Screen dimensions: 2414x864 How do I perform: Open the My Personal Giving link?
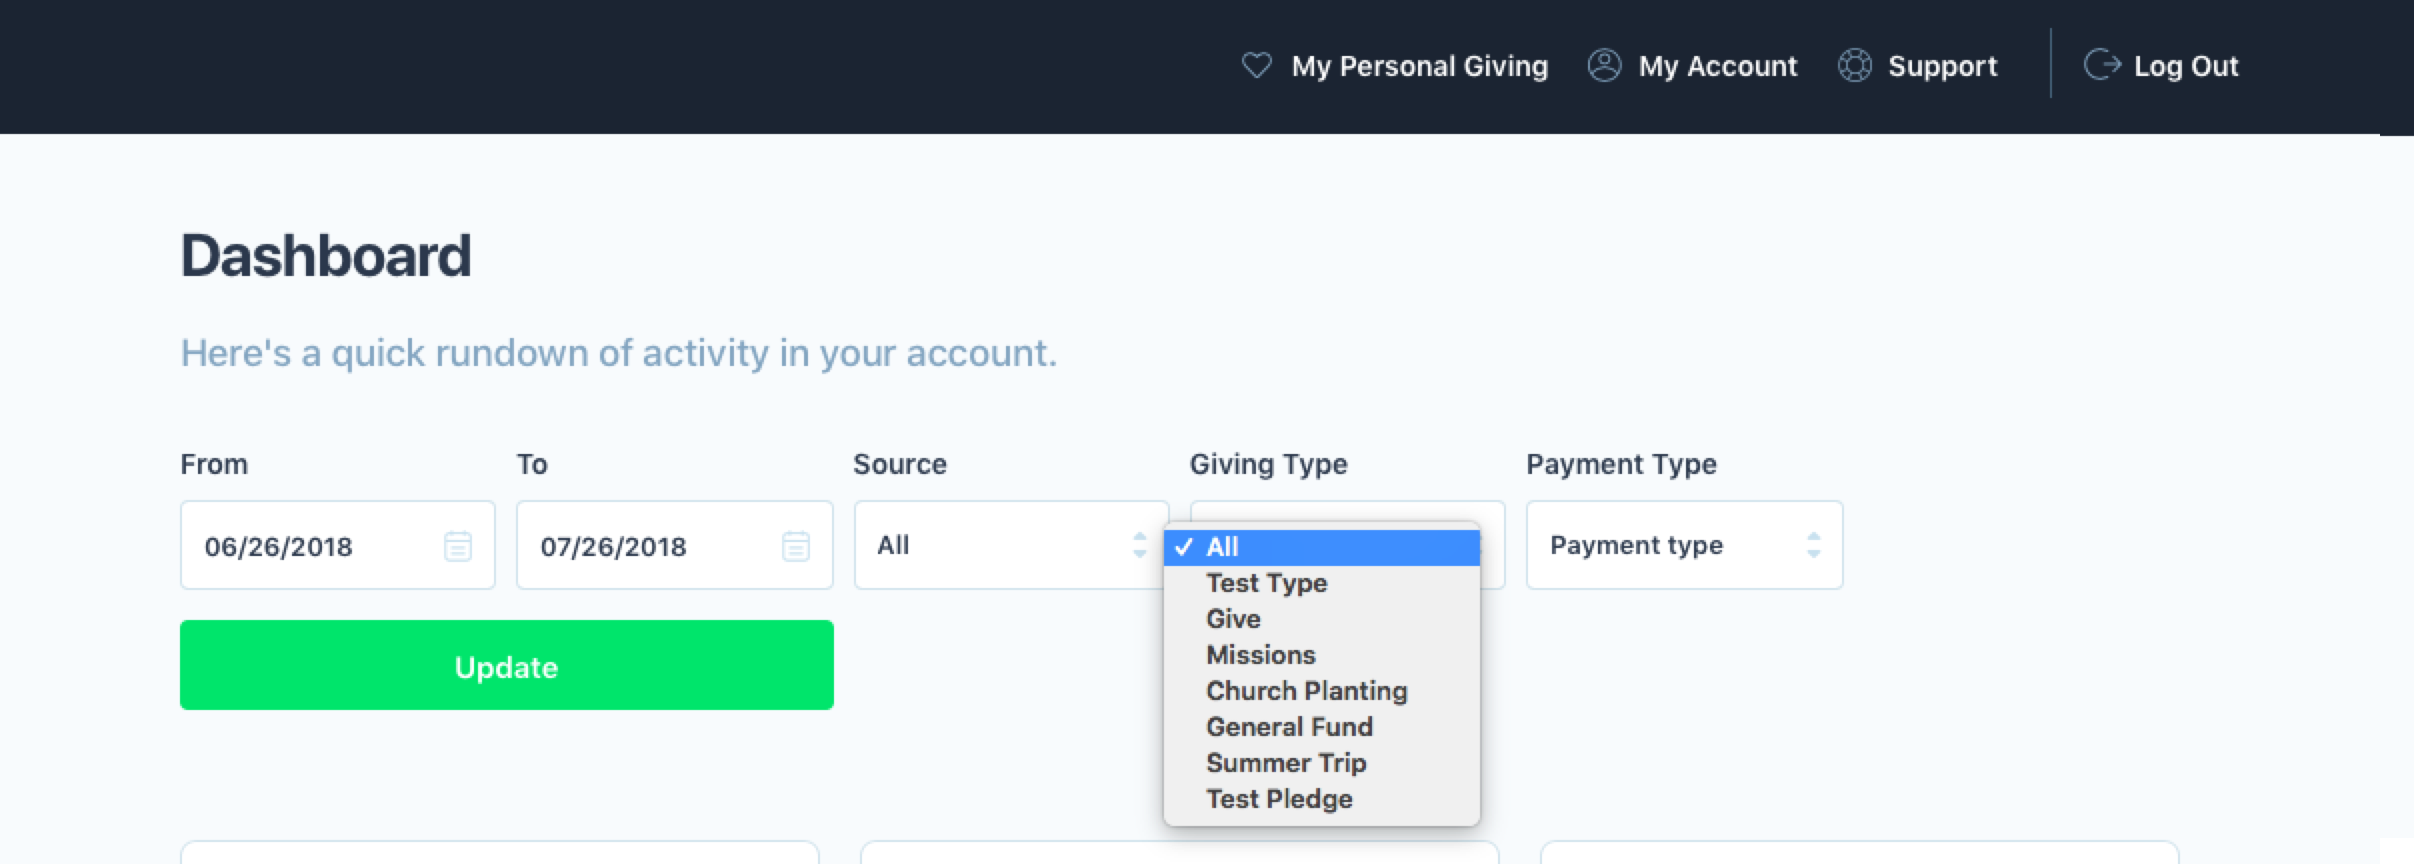[x=1419, y=66]
